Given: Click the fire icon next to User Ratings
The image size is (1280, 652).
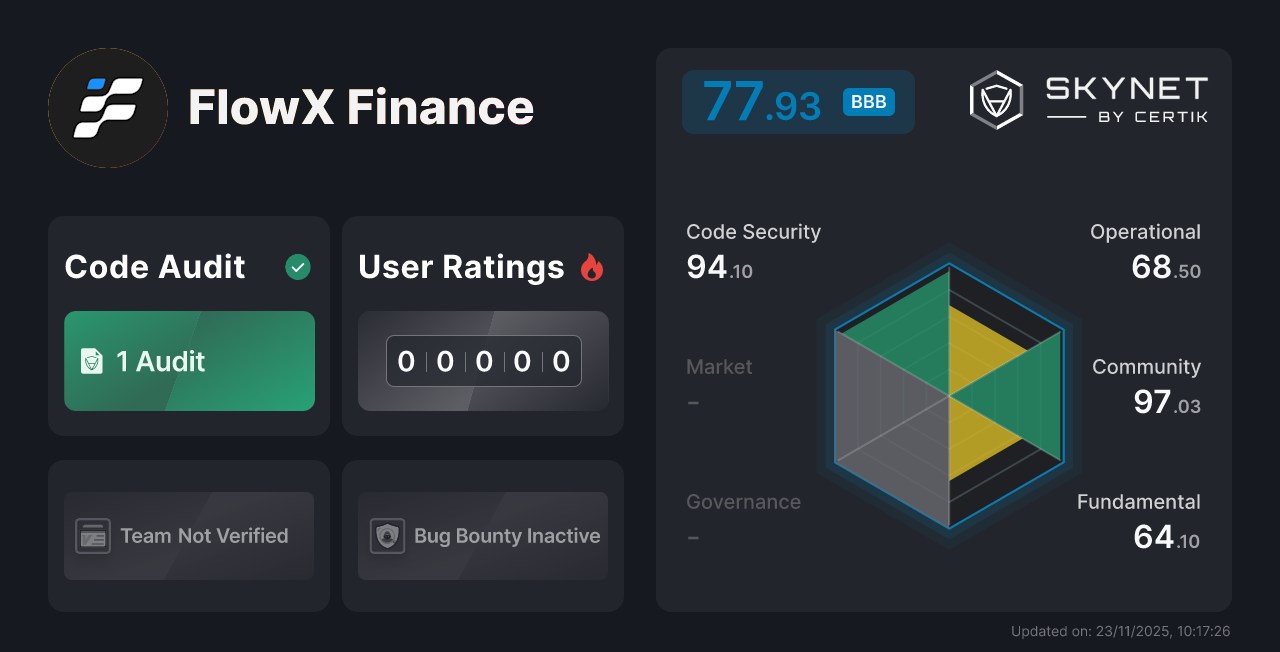Looking at the screenshot, I should (x=592, y=267).
